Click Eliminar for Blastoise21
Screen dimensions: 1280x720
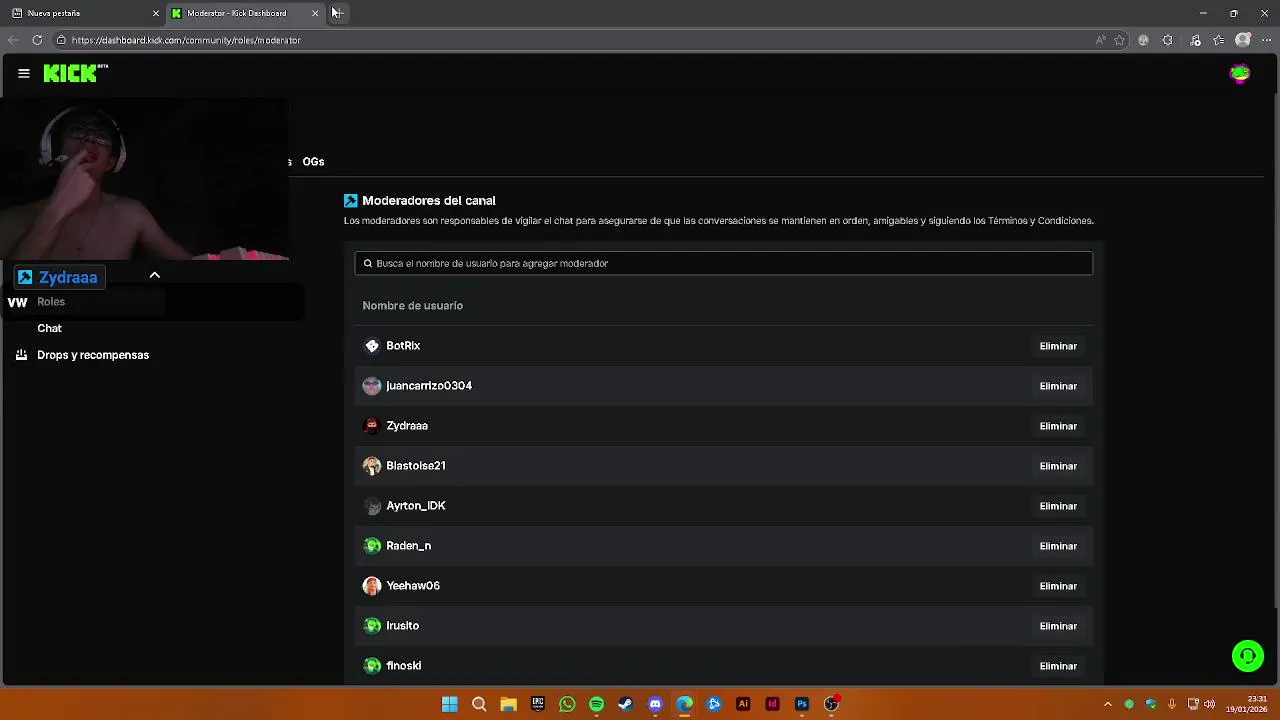[x=1058, y=466]
